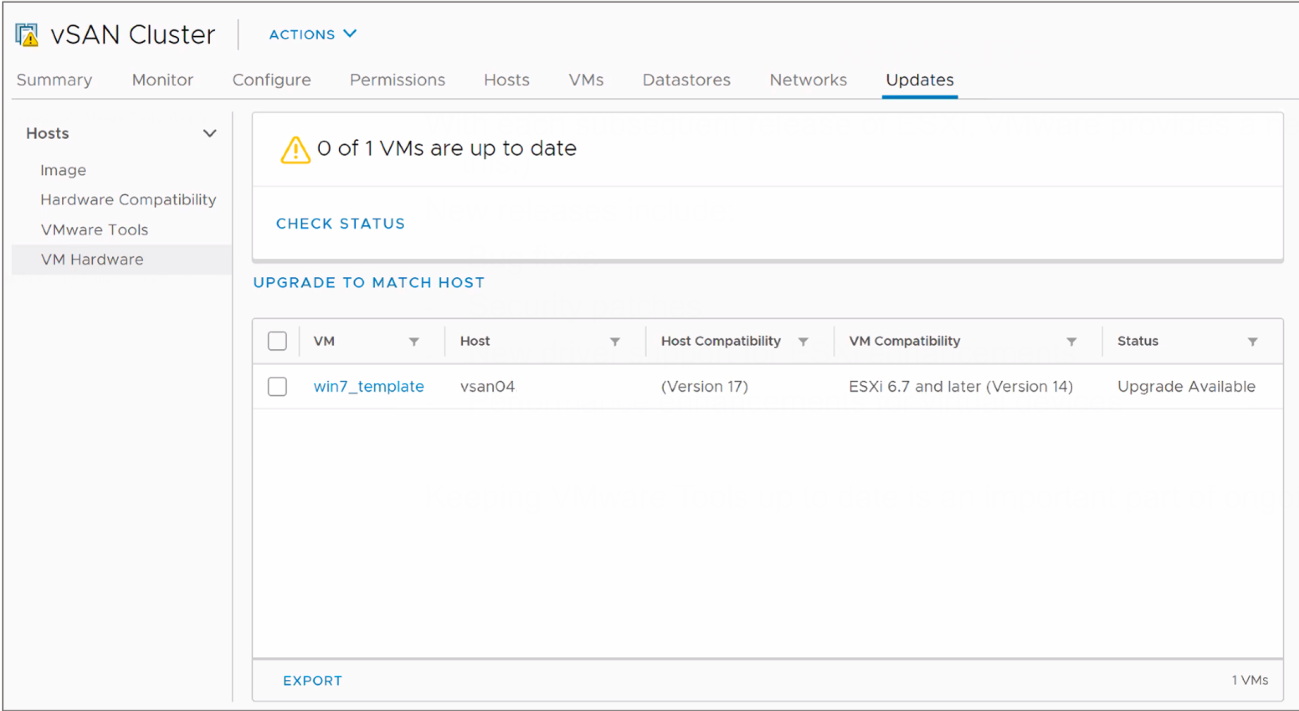Open the Host Compatibility column filter
The height and width of the screenshot is (711, 1299).
pos(803,342)
